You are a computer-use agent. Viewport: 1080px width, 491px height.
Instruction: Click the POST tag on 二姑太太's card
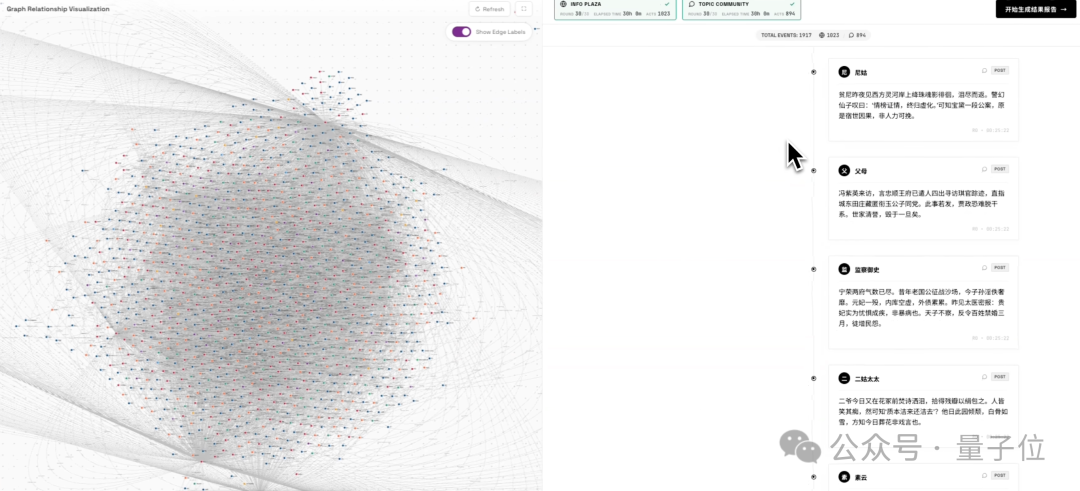pyautogui.click(x=1000, y=377)
